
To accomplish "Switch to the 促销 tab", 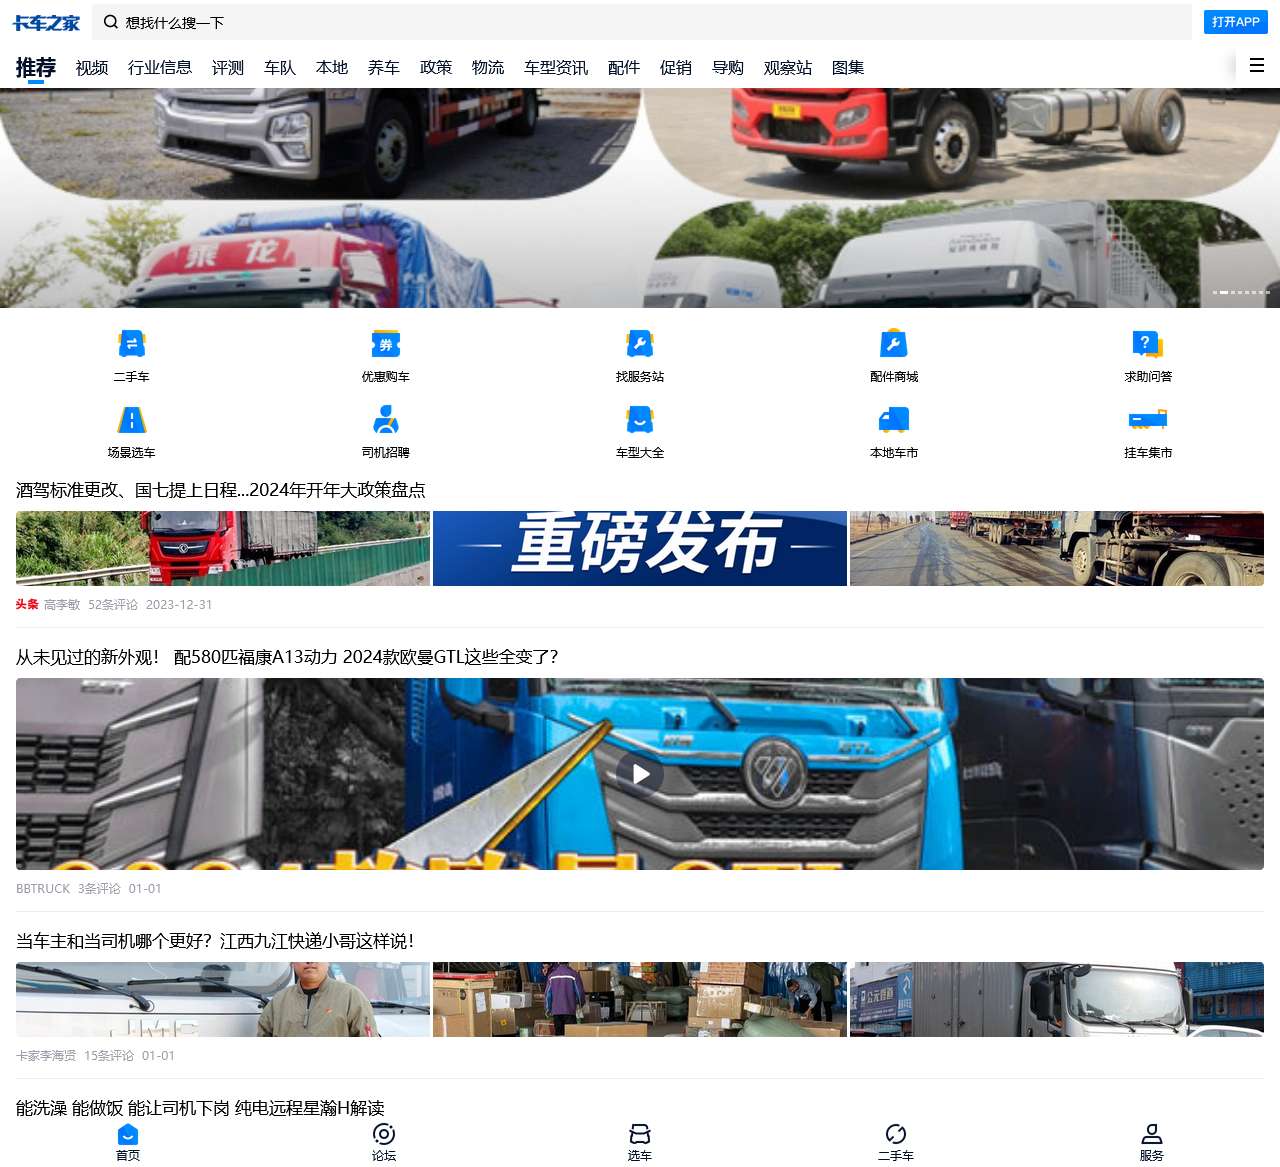I will tap(676, 68).
